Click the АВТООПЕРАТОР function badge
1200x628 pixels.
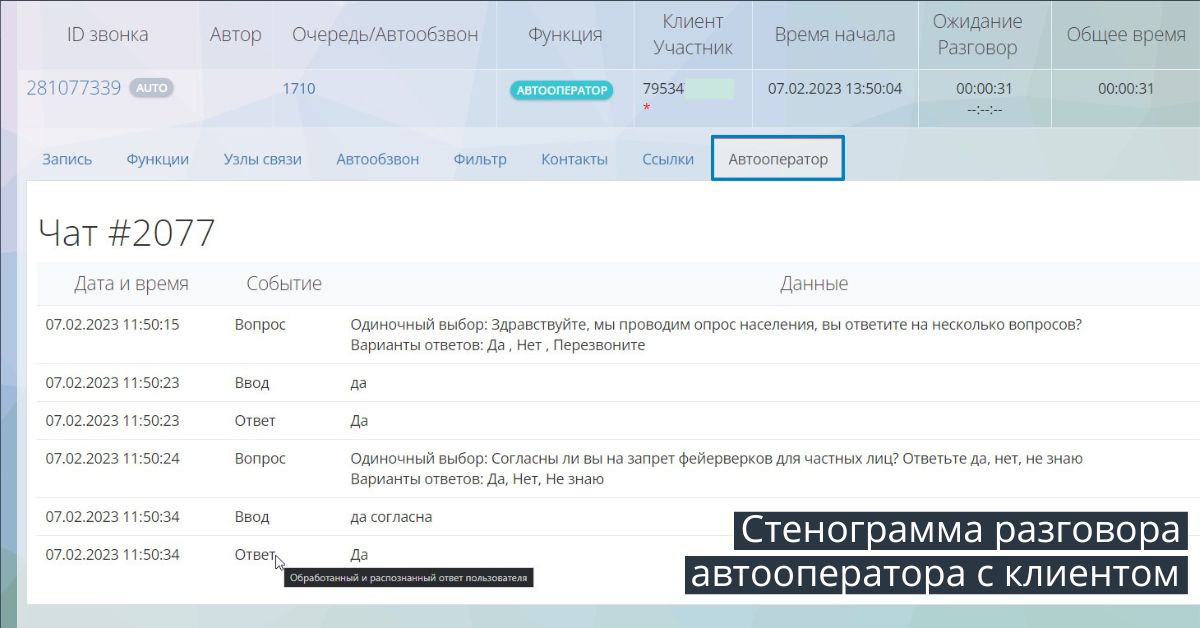point(562,90)
